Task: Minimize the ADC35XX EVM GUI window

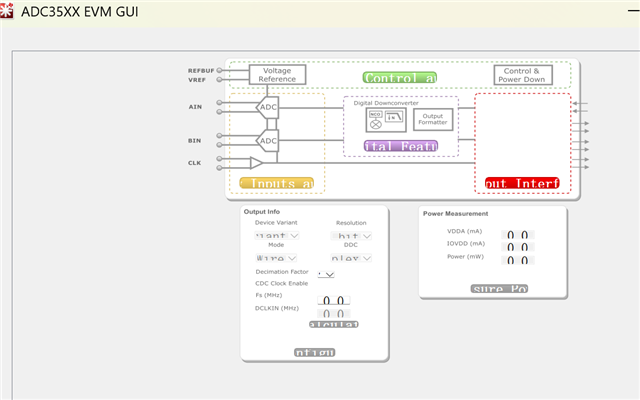Action: 633,11
